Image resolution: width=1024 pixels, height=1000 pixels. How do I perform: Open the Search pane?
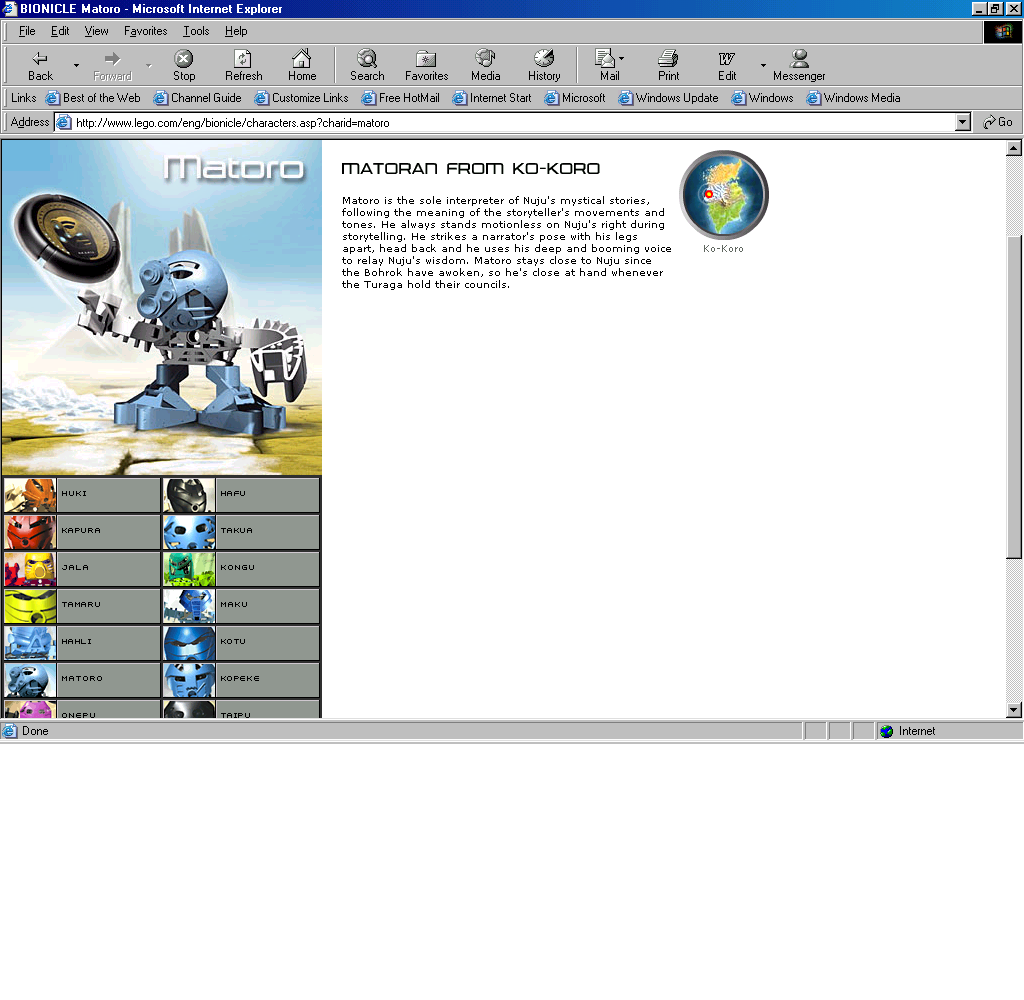click(x=367, y=65)
